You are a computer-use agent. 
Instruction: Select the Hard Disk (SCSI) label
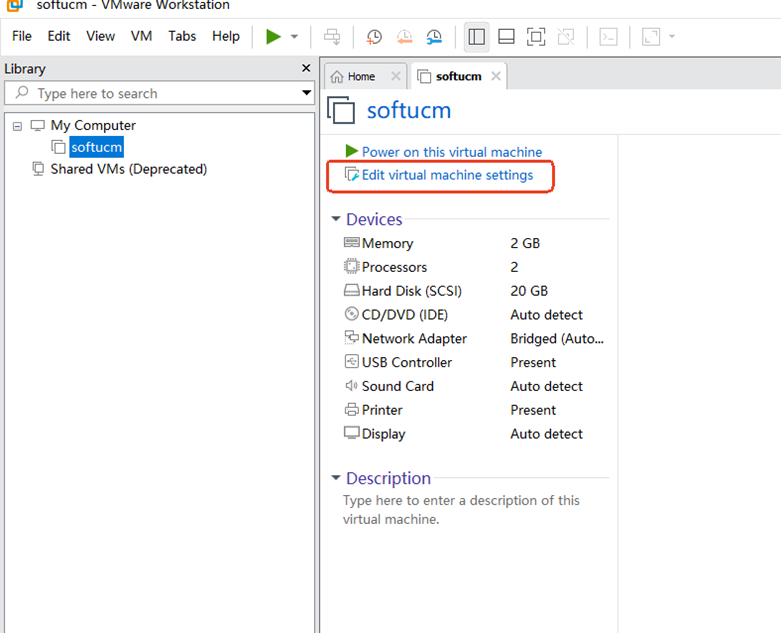tap(411, 291)
